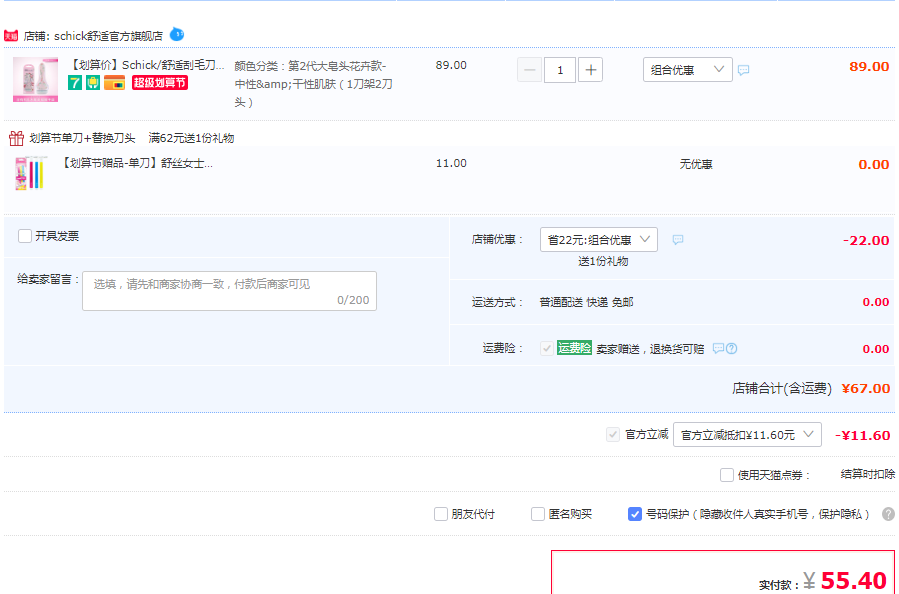Viewport: 899px width, 594px height.
Task: Uncheck the 号码保护 checkbox
Action: click(x=635, y=514)
